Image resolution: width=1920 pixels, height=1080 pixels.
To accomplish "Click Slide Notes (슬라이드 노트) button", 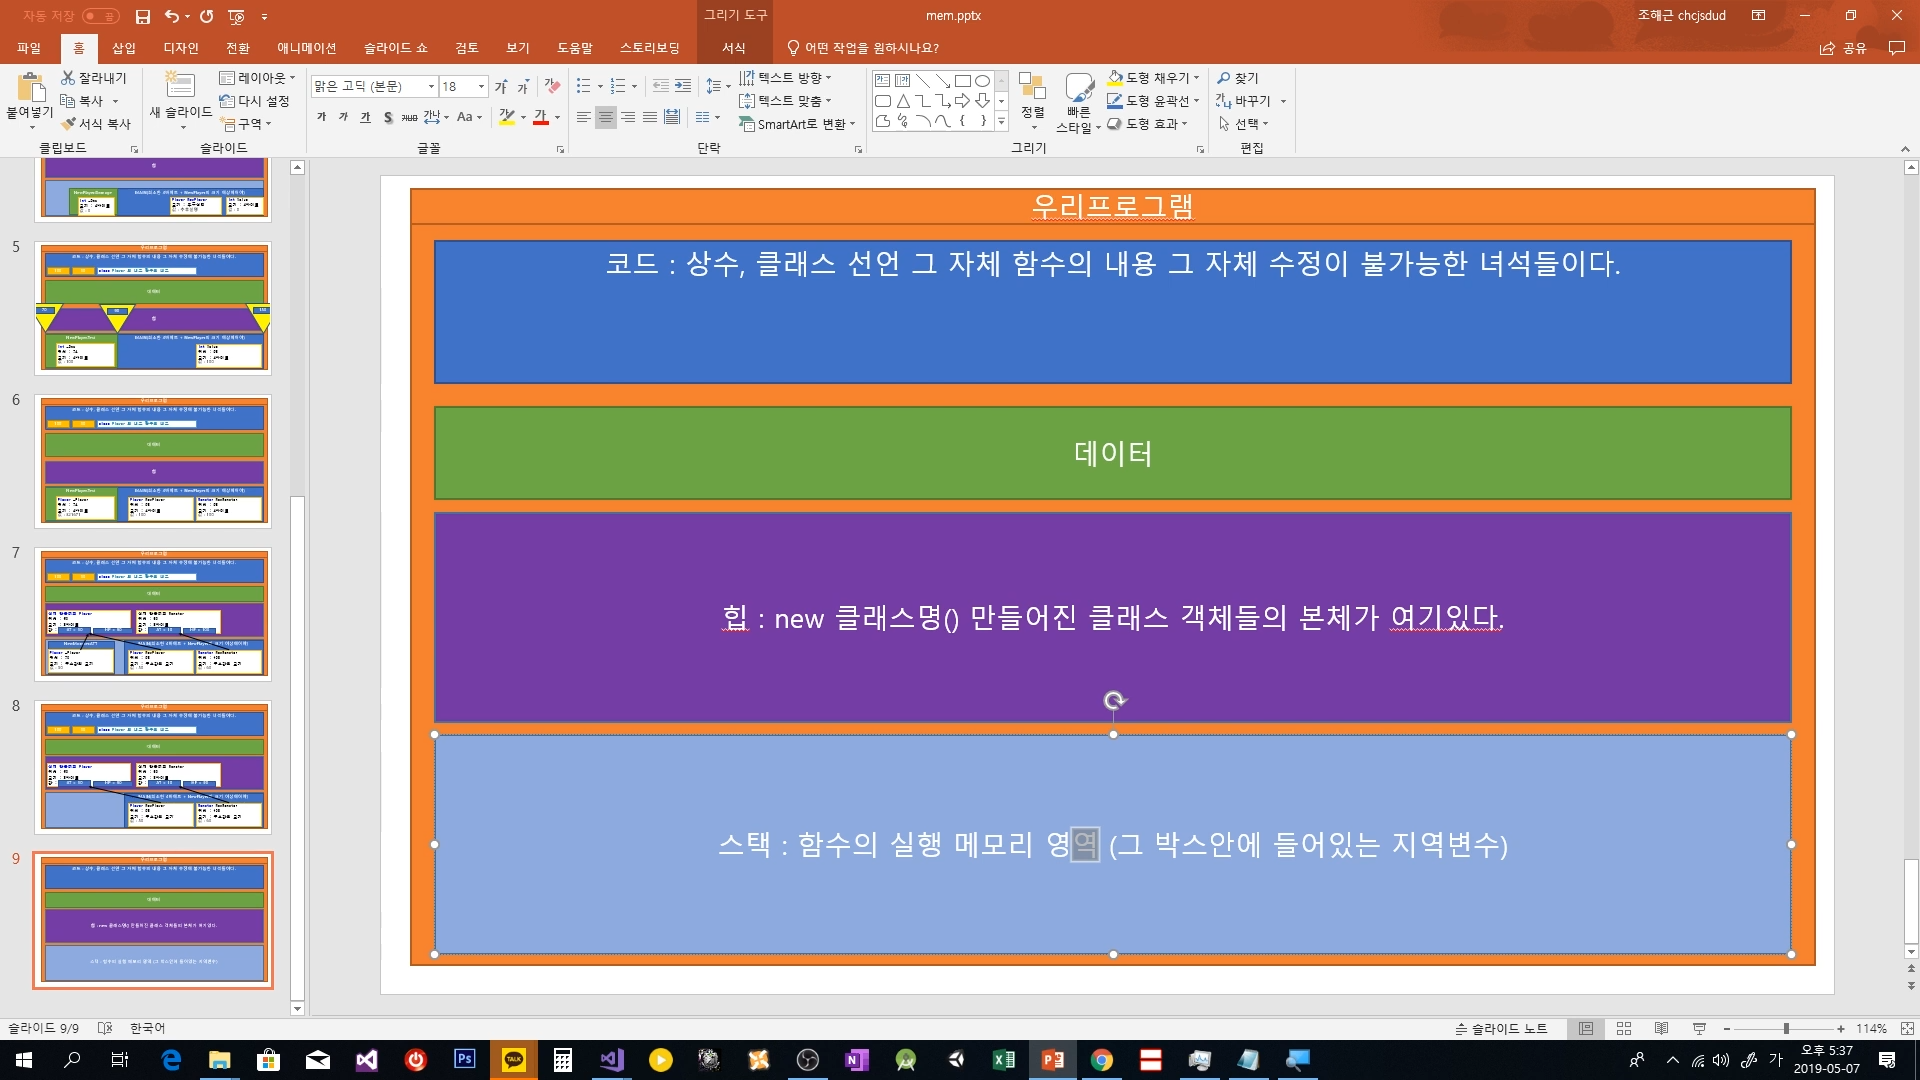I will point(1500,1029).
